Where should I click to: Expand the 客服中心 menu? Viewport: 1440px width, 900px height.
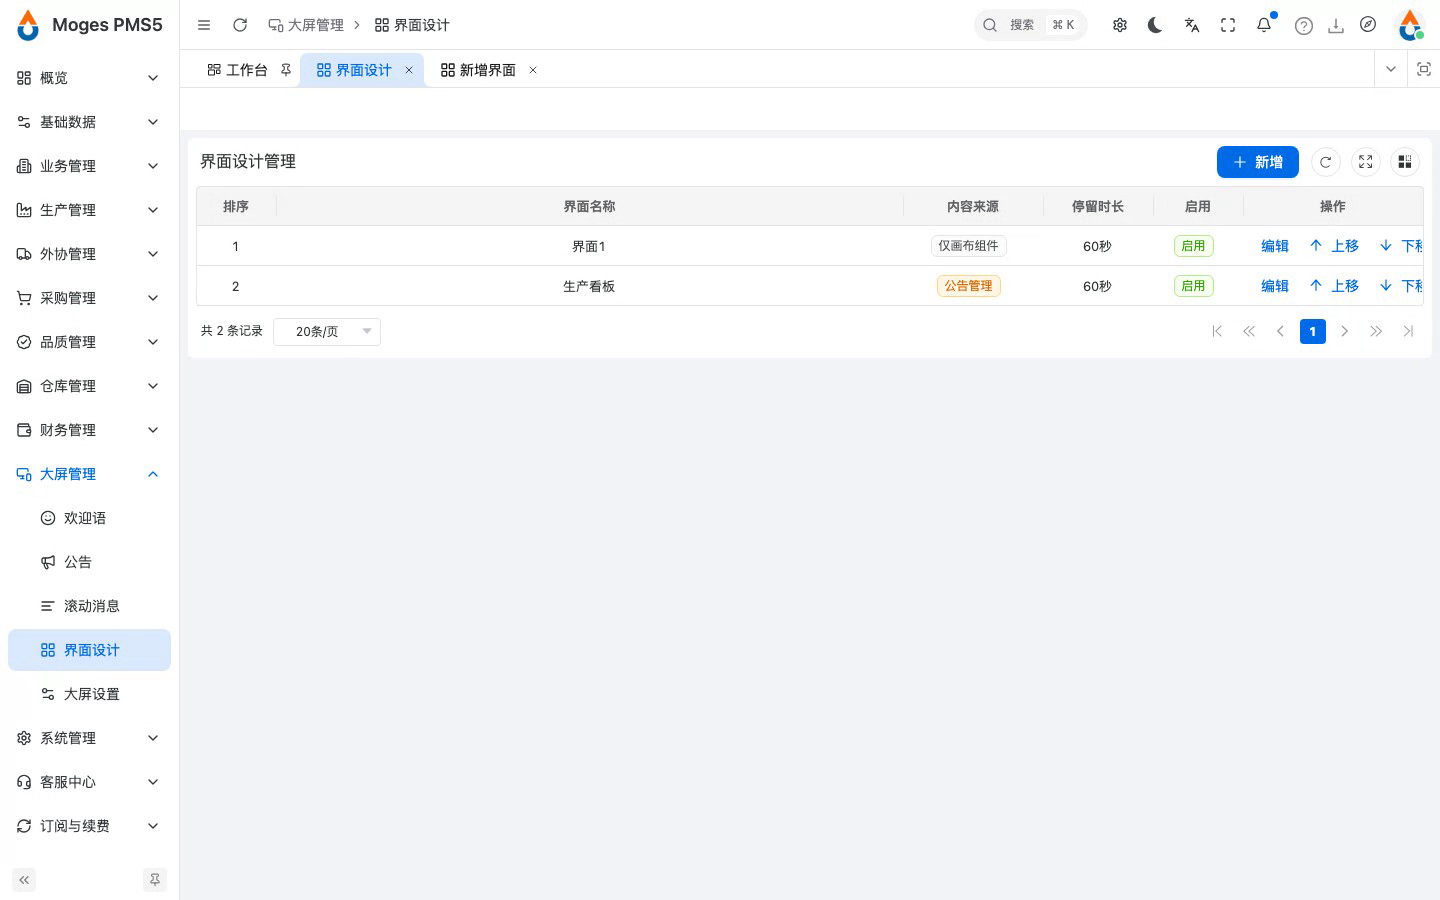89,782
